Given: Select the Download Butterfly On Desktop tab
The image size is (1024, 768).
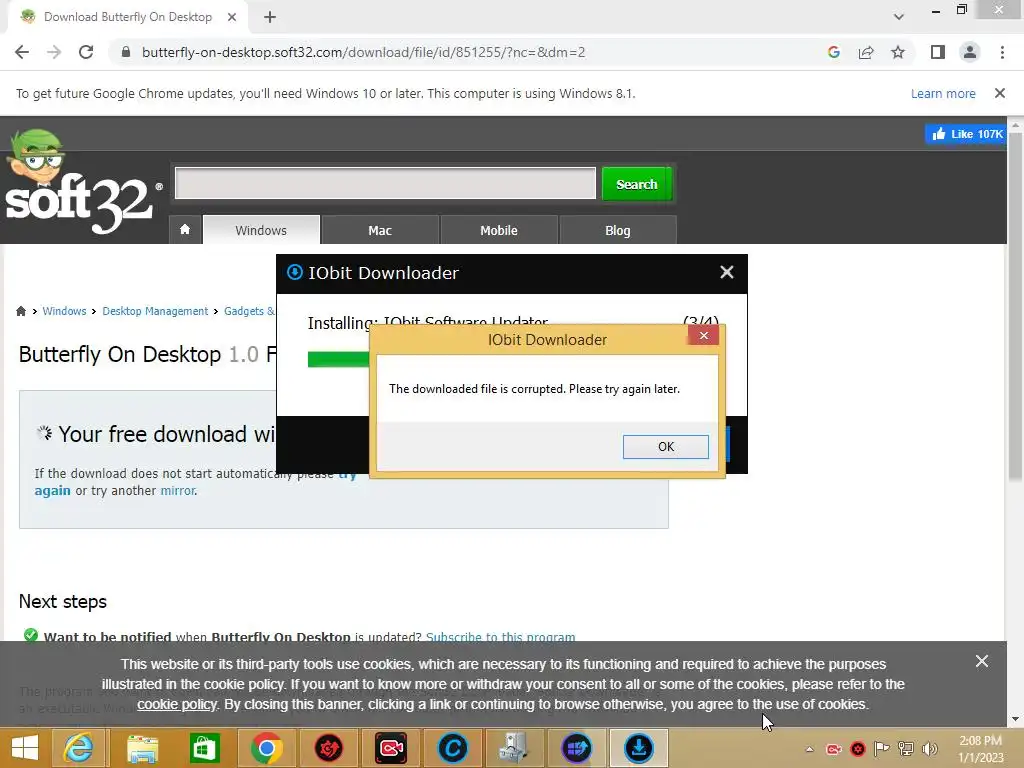Looking at the screenshot, I should (127, 17).
